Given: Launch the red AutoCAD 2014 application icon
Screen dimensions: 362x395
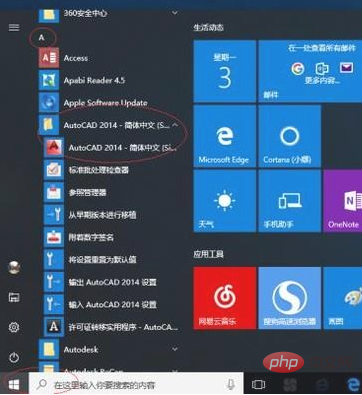Looking at the screenshot, I should [x=54, y=147].
